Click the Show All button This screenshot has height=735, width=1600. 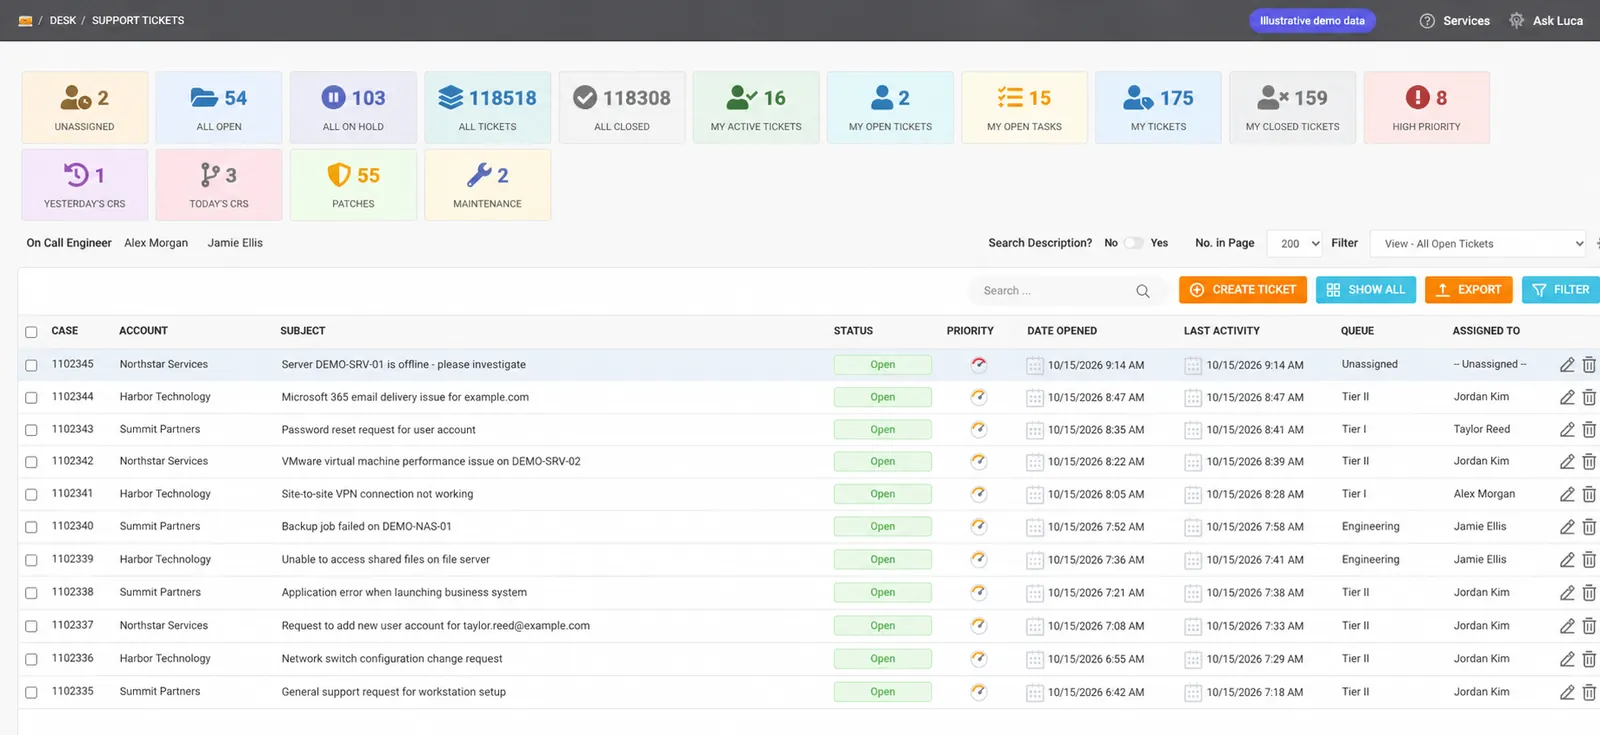(x=1366, y=290)
